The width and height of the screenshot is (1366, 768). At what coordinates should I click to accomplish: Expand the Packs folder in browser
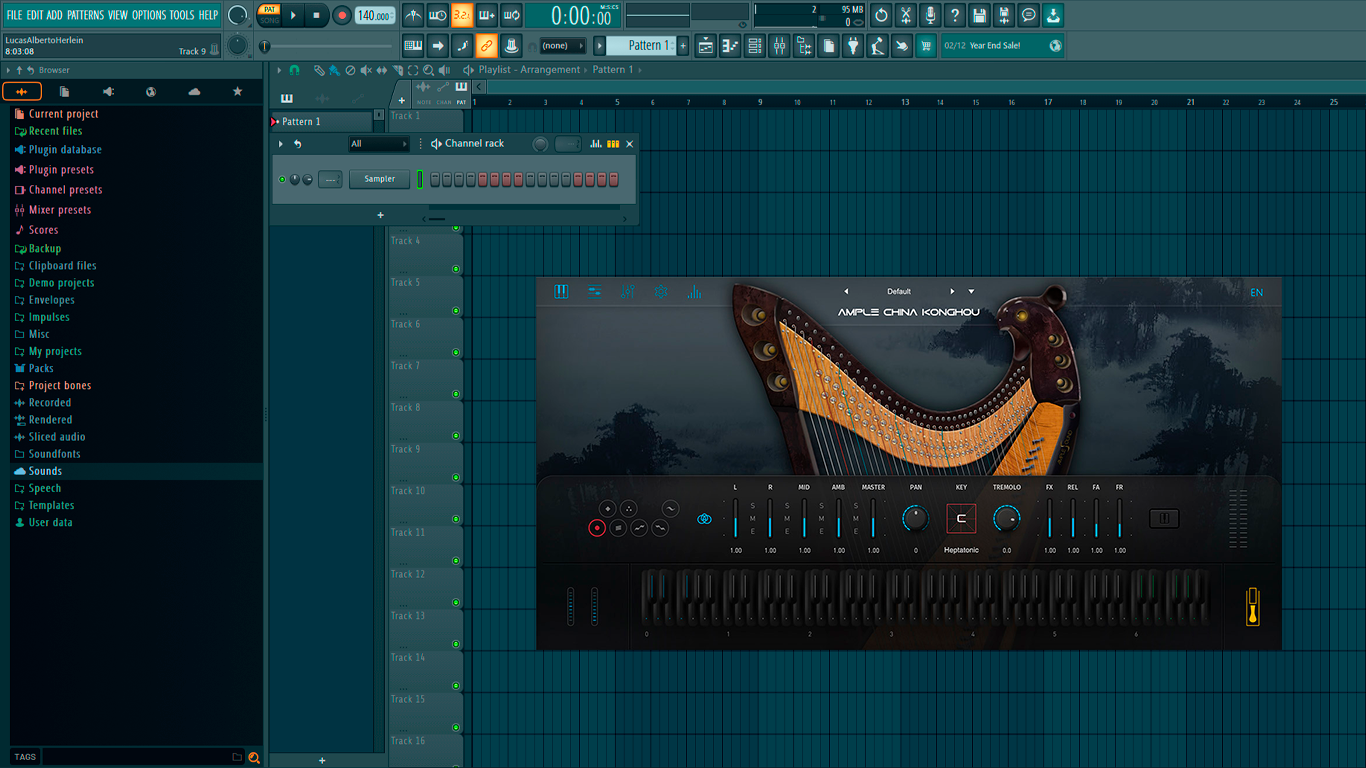tap(41, 368)
